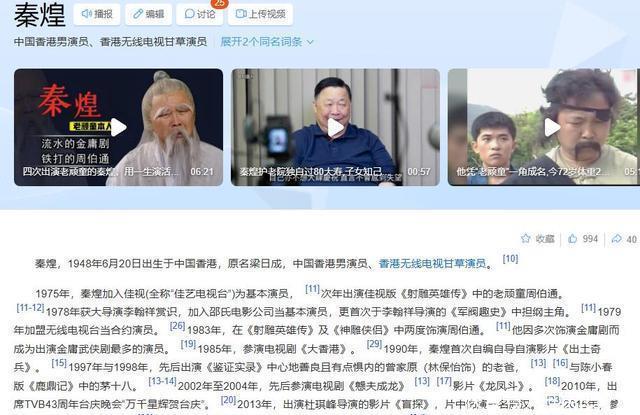The height and width of the screenshot is (415, 640).
Task: Click the 秦煌 page title heading
Action: tap(40, 15)
